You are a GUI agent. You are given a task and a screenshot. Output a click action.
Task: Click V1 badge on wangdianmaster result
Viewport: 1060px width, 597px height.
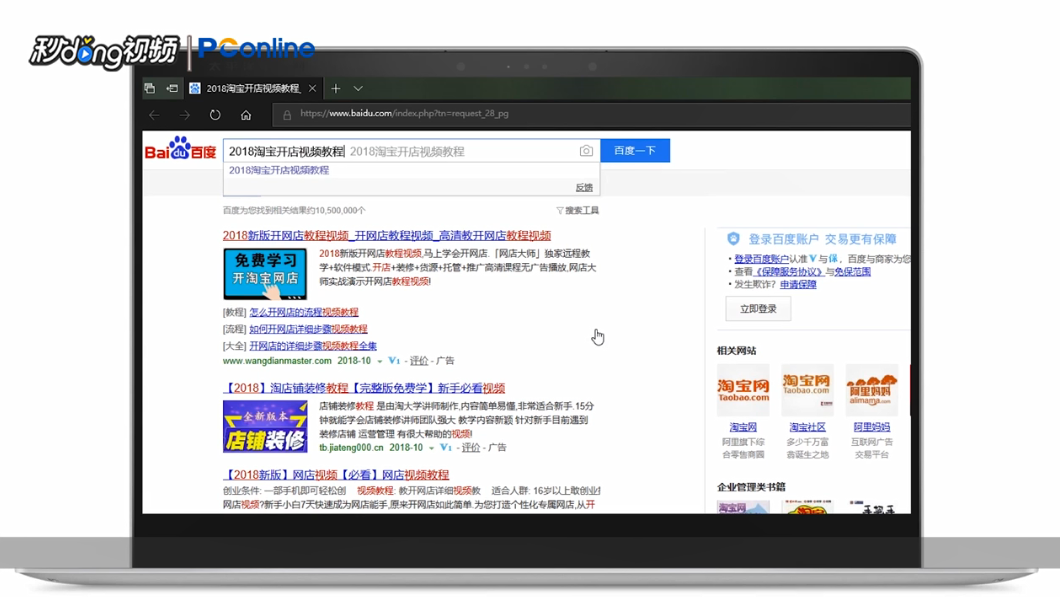394,361
